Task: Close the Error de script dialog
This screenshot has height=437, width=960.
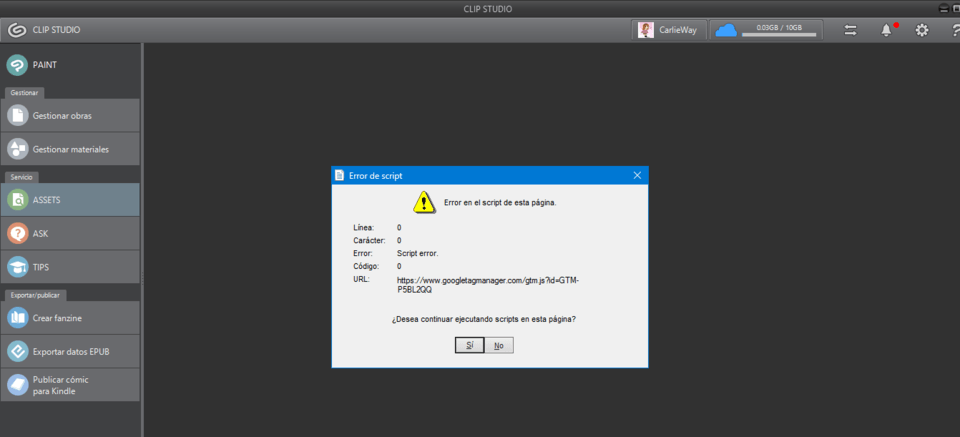Action: click(x=637, y=175)
